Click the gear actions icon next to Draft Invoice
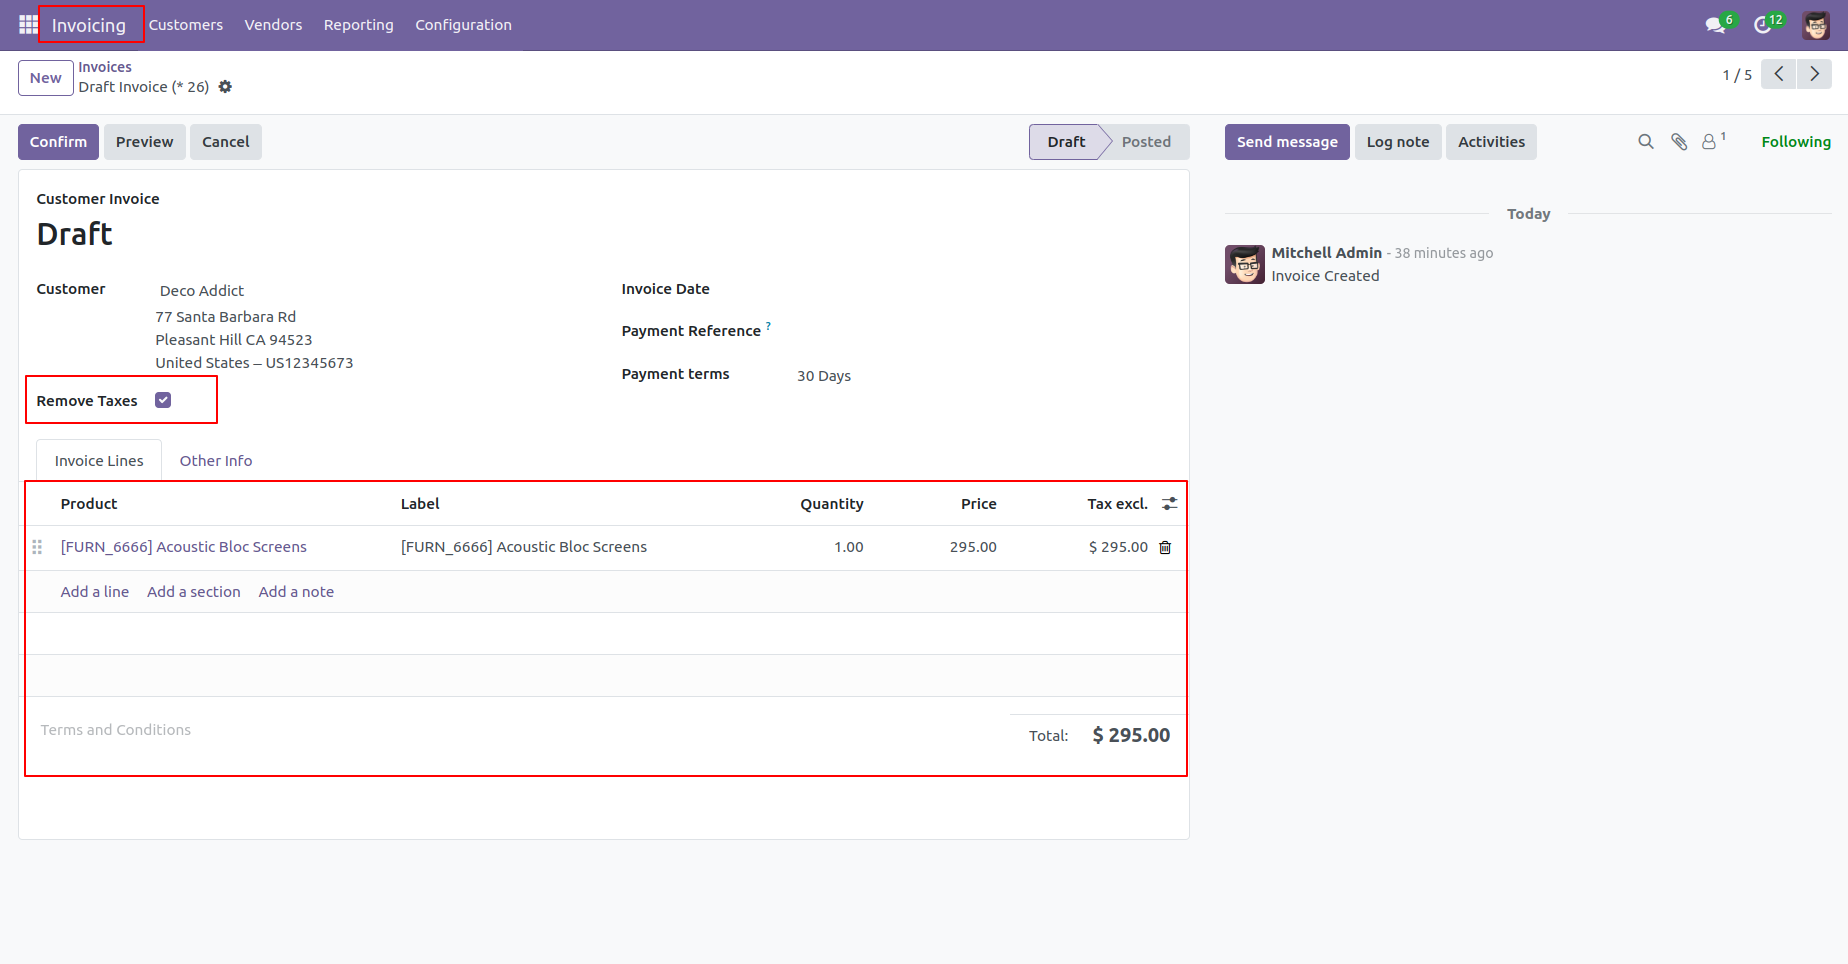Viewport: 1848px width, 964px height. (x=225, y=87)
